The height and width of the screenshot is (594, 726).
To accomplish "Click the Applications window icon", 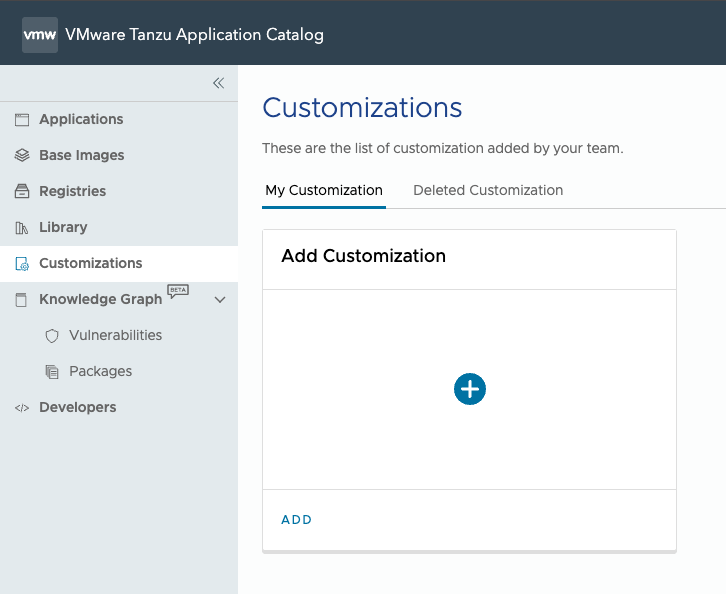I will [x=22, y=119].
